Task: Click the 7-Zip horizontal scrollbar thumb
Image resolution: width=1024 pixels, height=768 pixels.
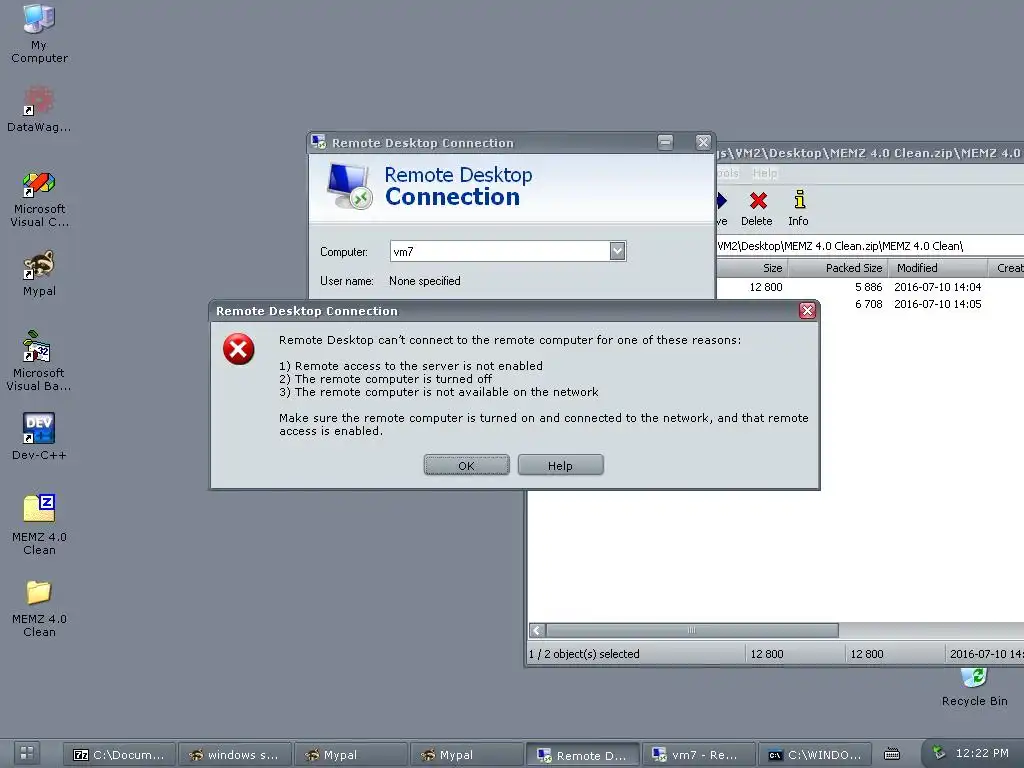Action: click(x=692, y=630)
